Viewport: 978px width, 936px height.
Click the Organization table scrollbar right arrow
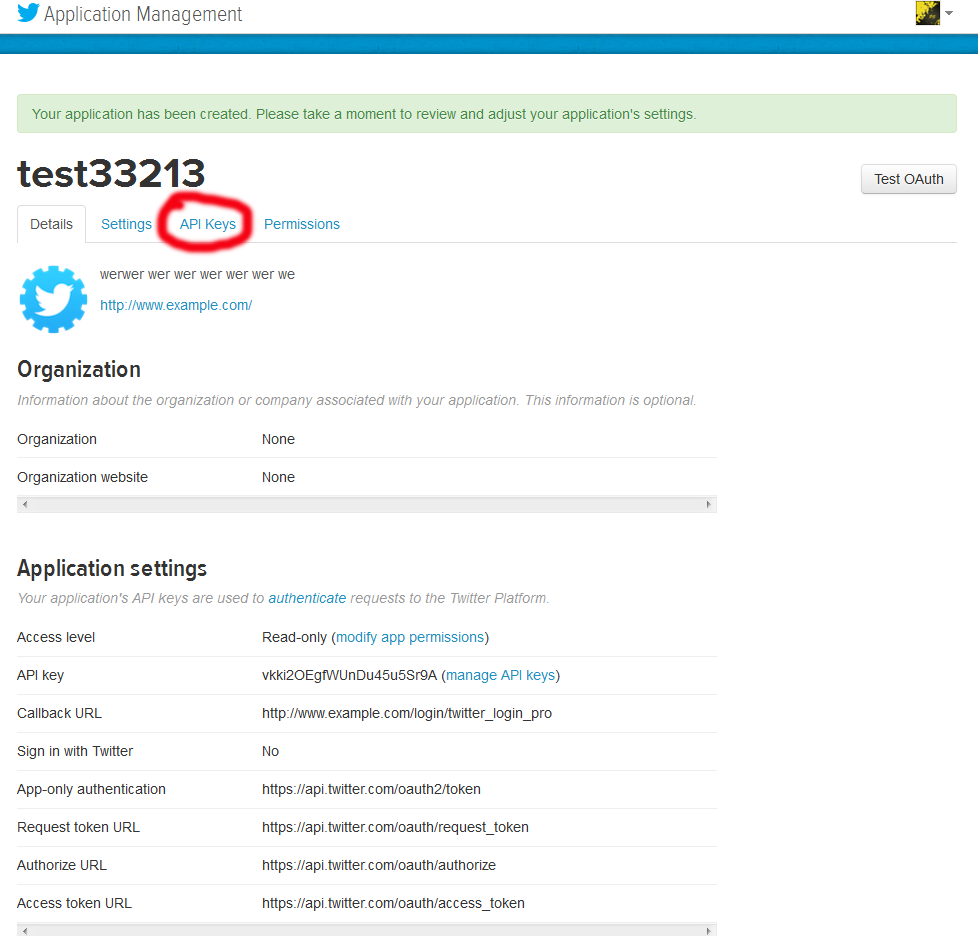[709, 505]
